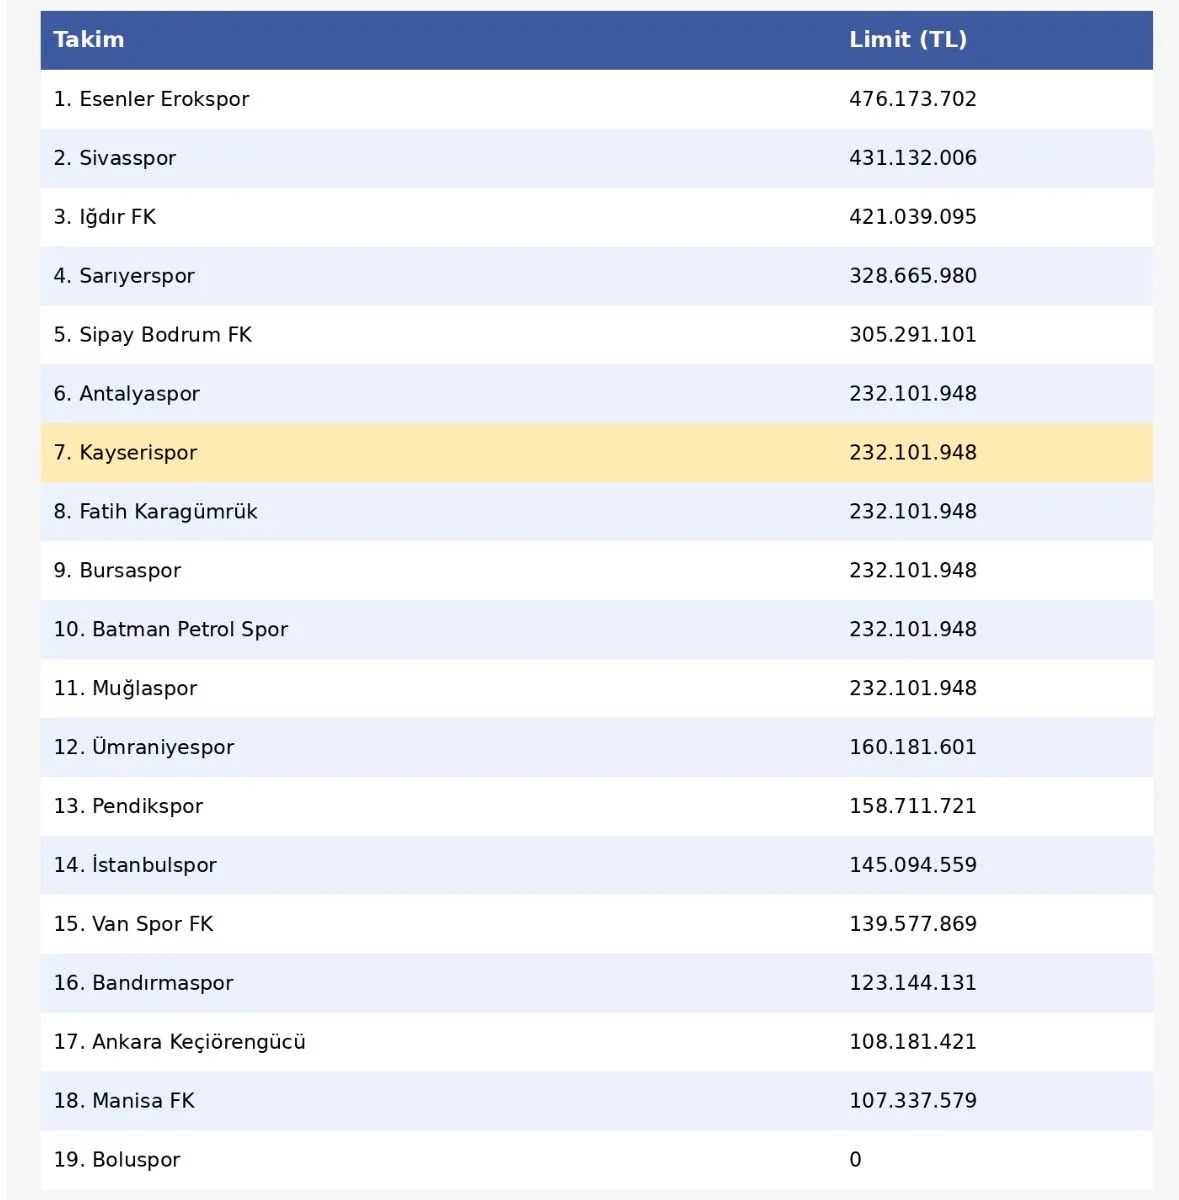Select team 3. Iğdır FK
The width and height of the screenshot is (1179, 1200).
pyautogui.click(x=104, y=217)
